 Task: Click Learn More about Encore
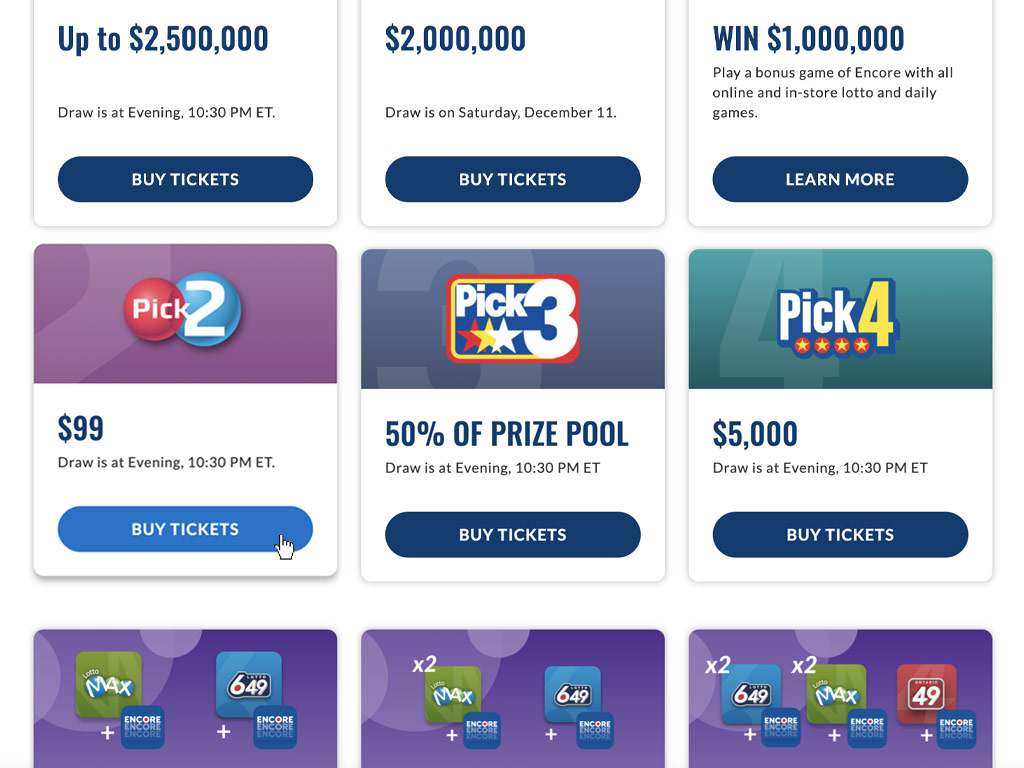[840, 179]
